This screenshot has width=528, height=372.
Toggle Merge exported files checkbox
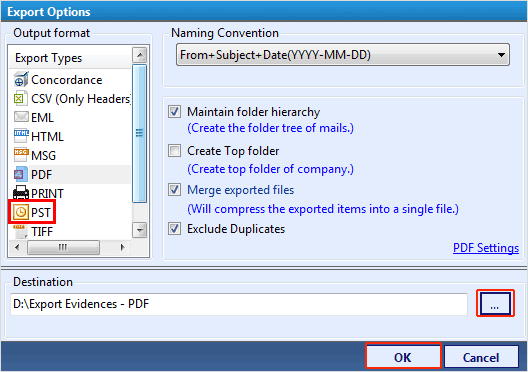(x=174, y=190)
